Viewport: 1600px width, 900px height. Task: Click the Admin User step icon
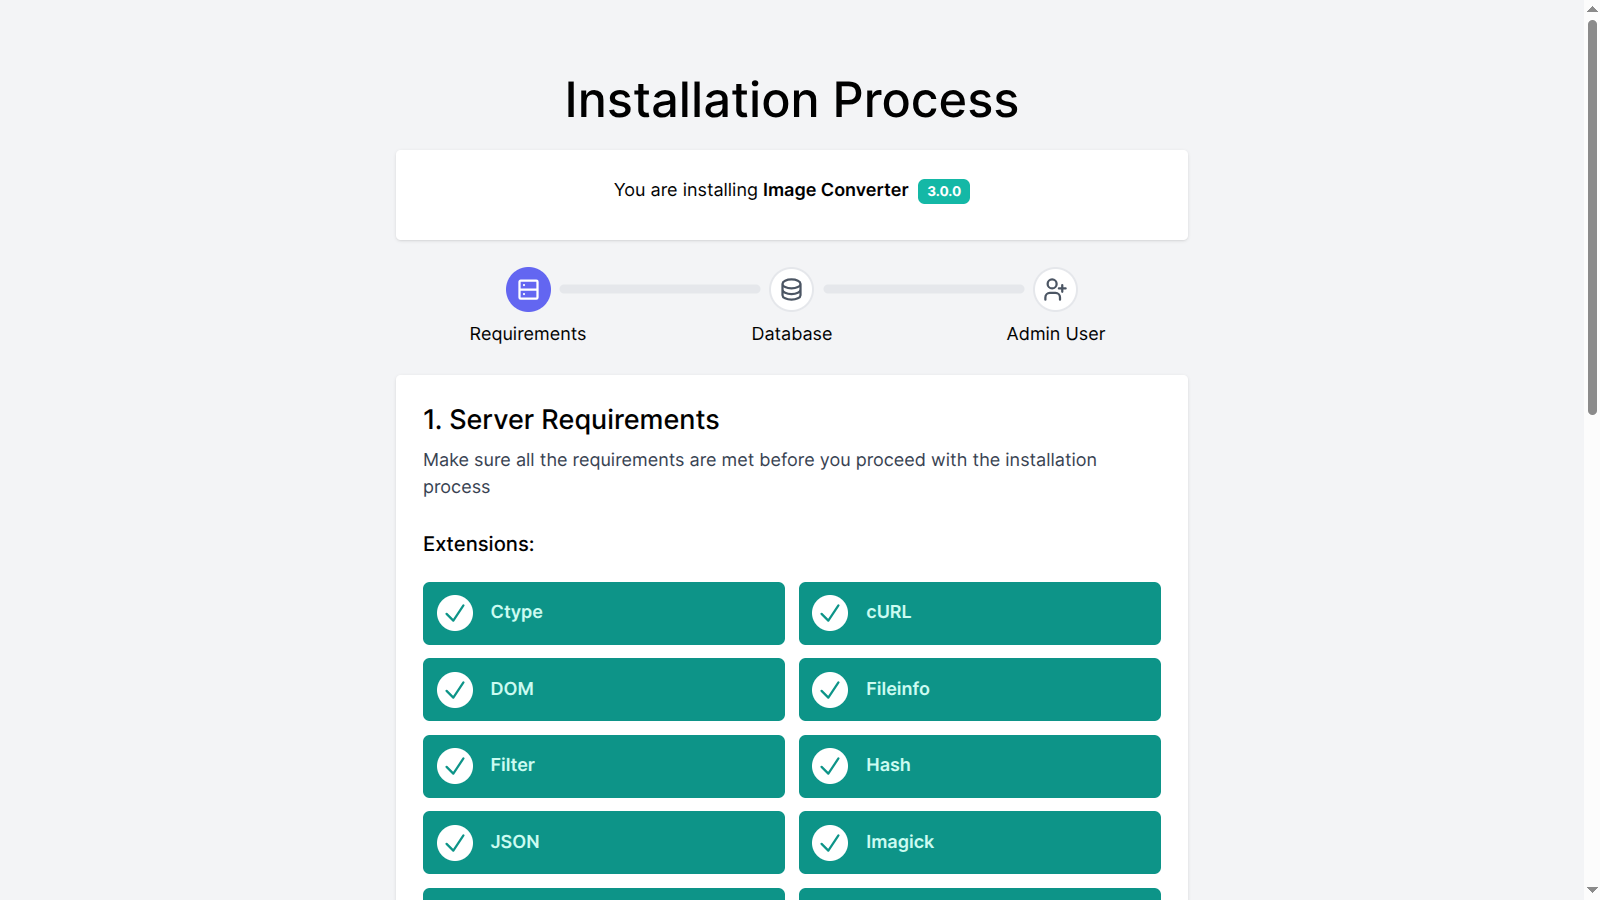(x=1055, y=289)
